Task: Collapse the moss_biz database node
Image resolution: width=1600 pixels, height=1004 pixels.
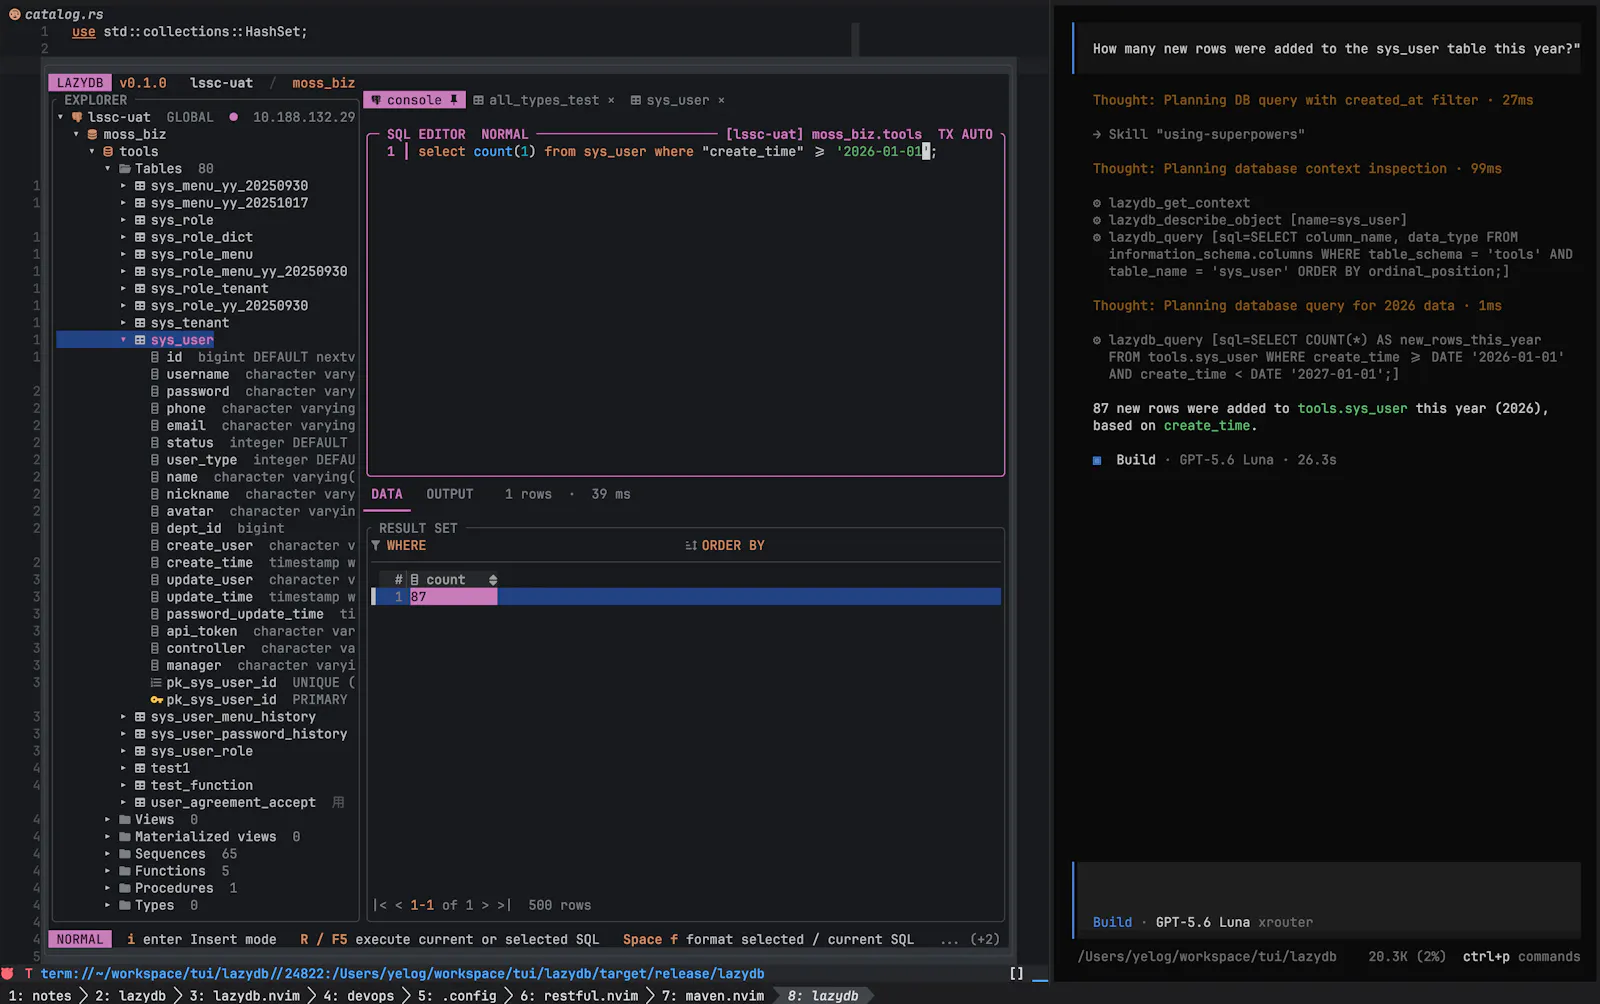Action: tap(76, 134)
